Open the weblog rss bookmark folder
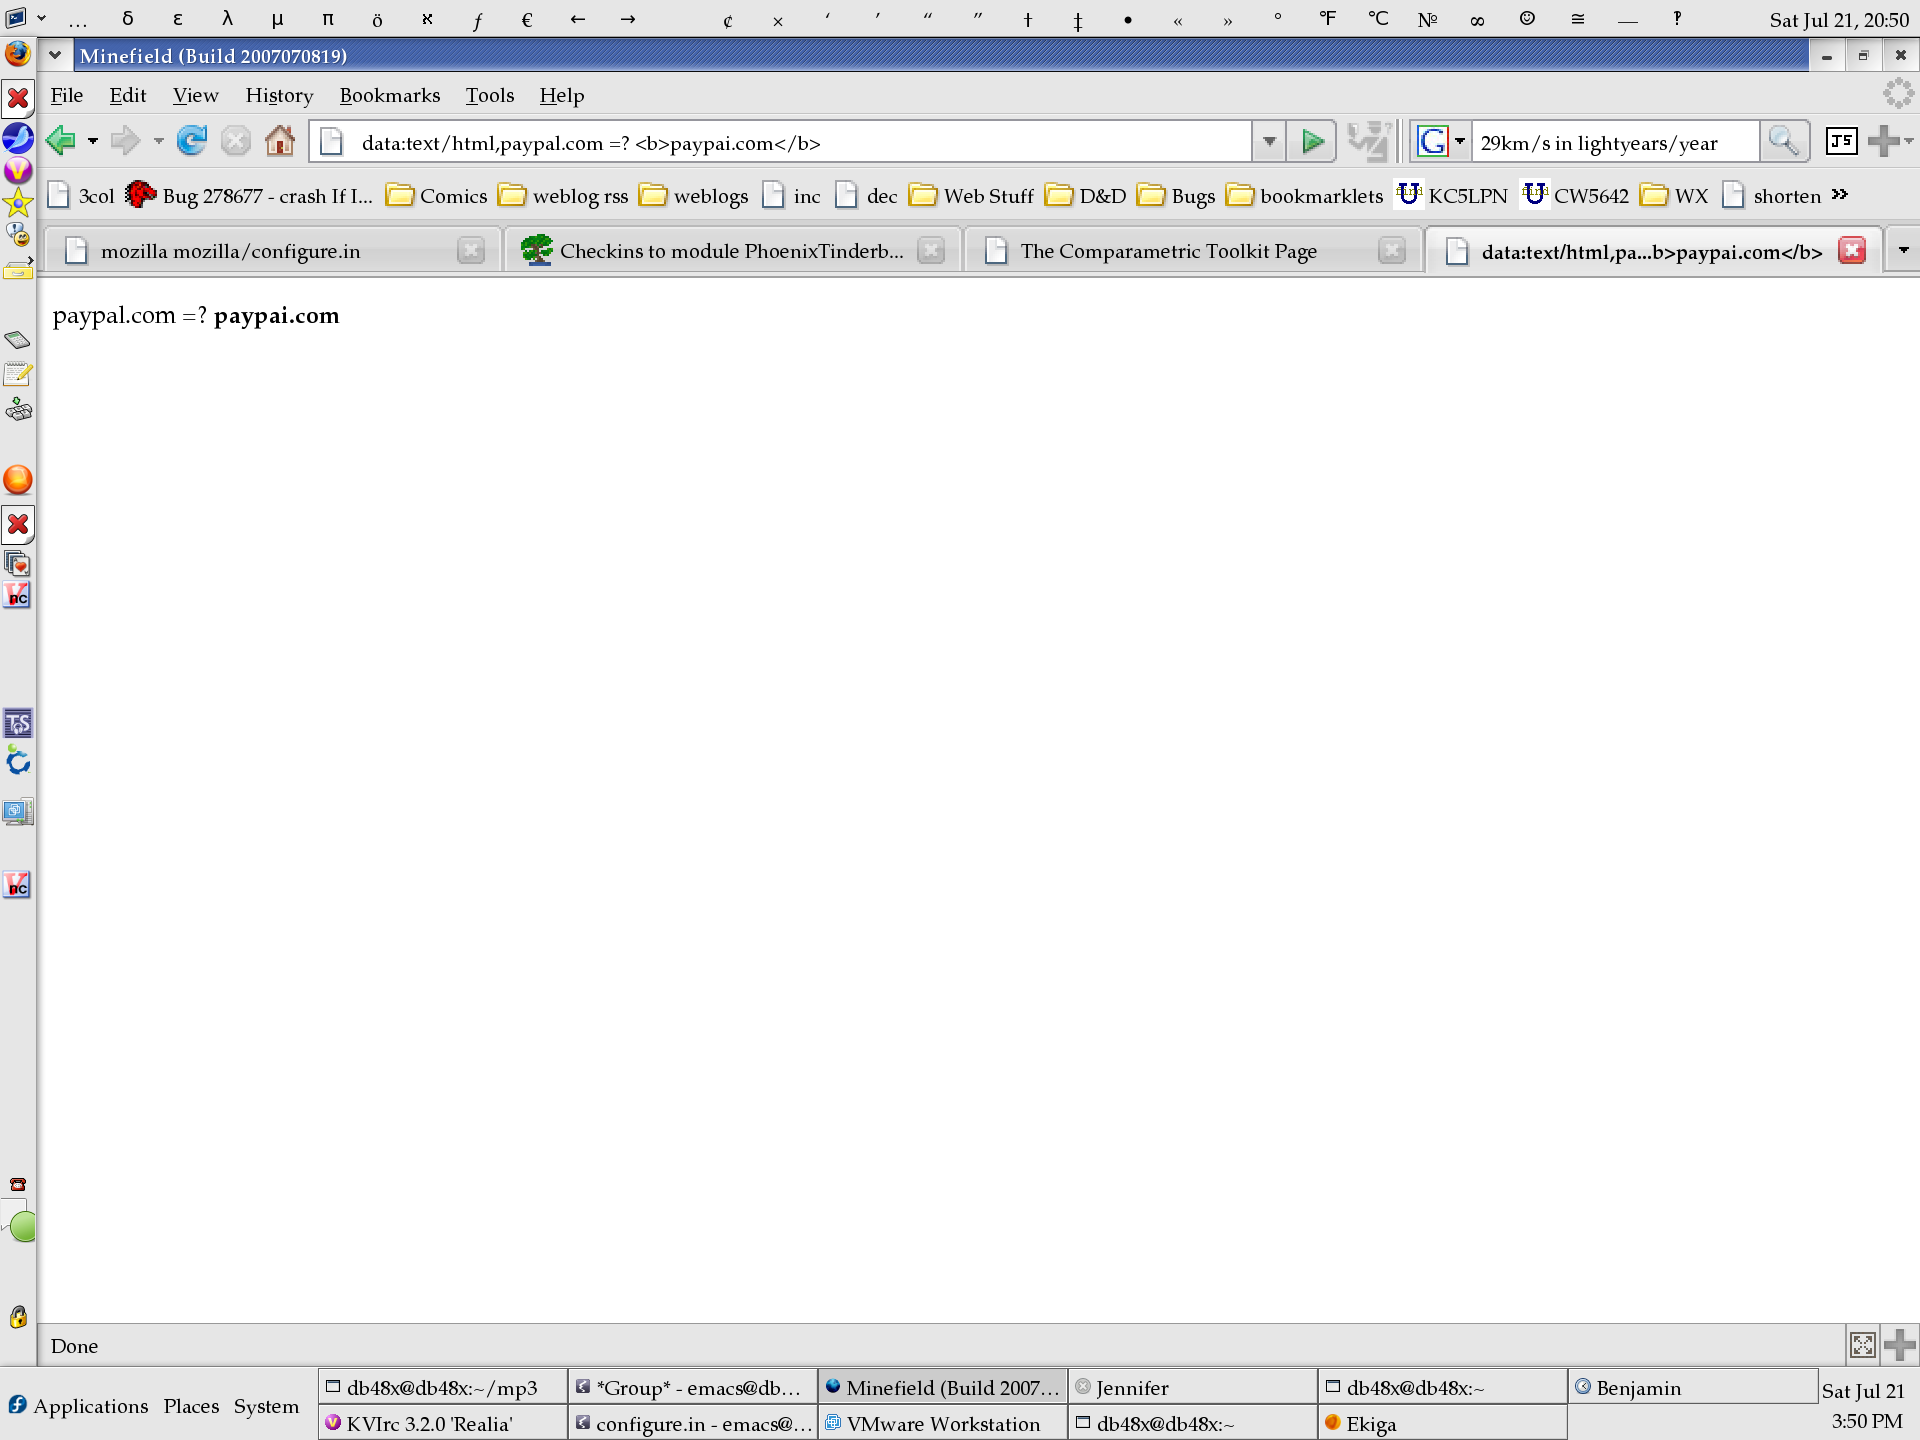Viewport: 1920px width, 1440px height. click(564, 195)
